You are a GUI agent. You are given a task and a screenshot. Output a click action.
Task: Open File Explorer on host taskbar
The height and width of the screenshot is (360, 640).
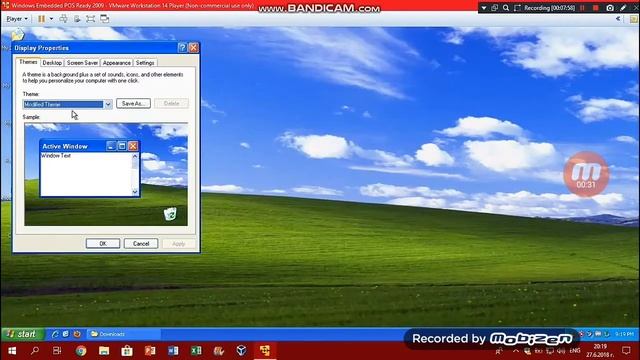click(104, 351)
